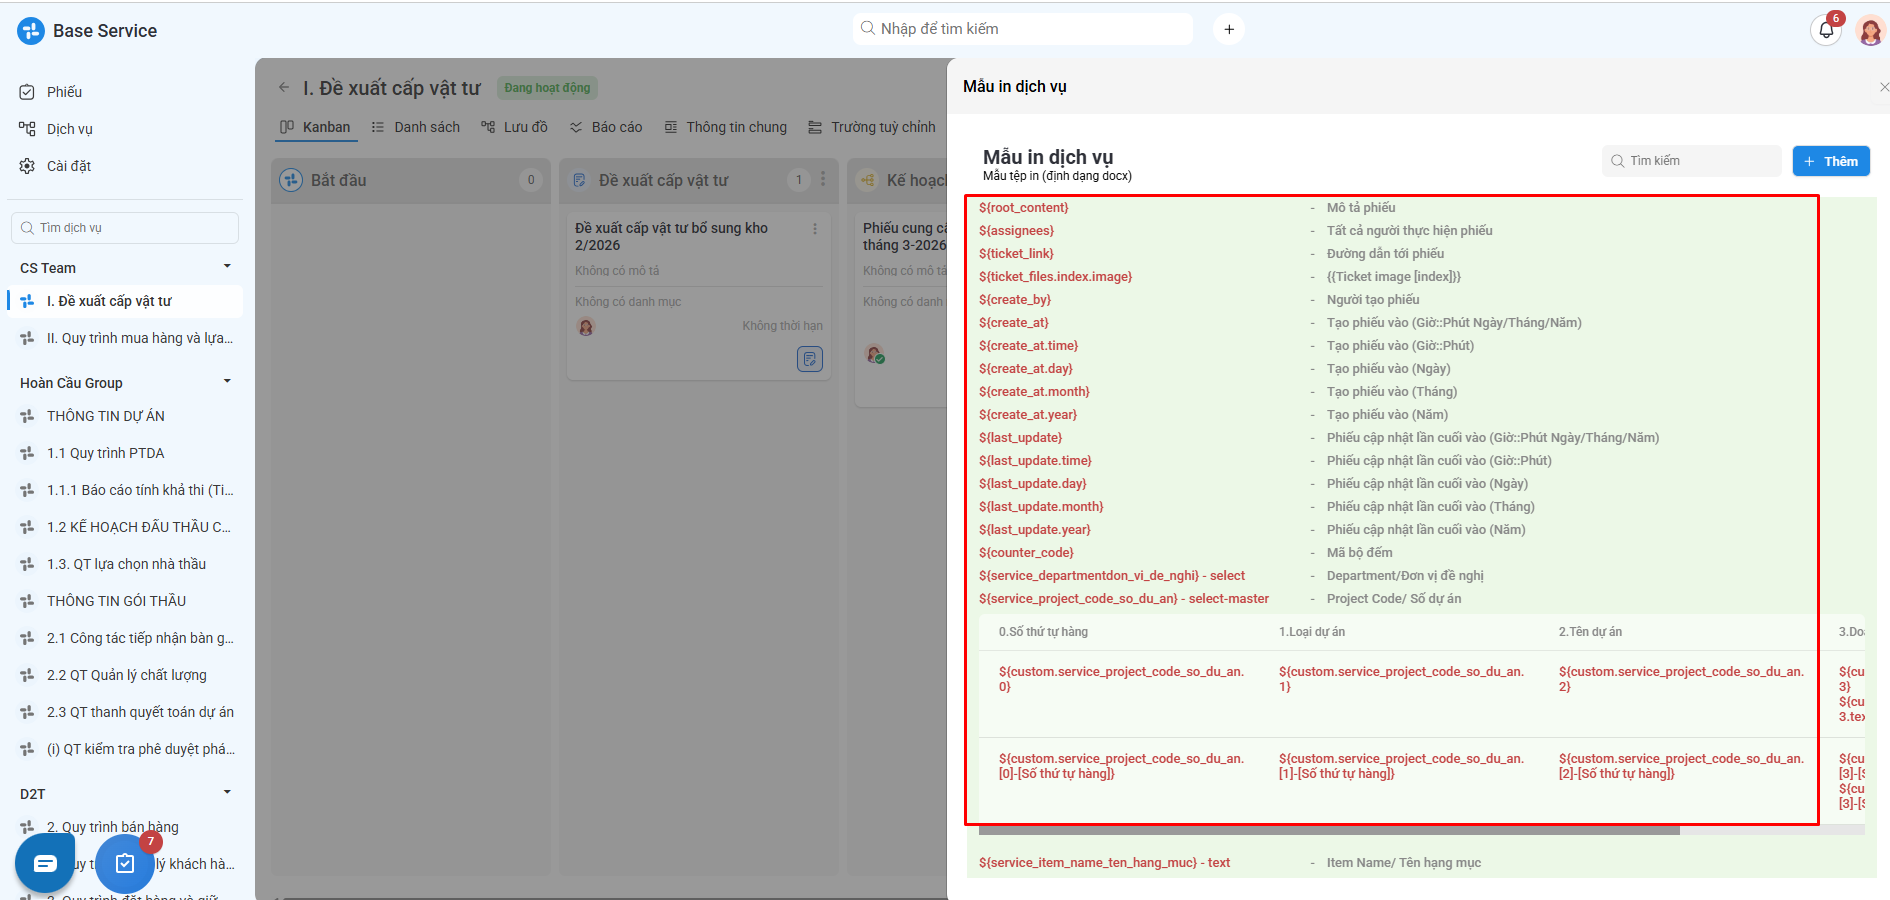
Task: Click the form icon on the kanban card
Action: (809, 358)
